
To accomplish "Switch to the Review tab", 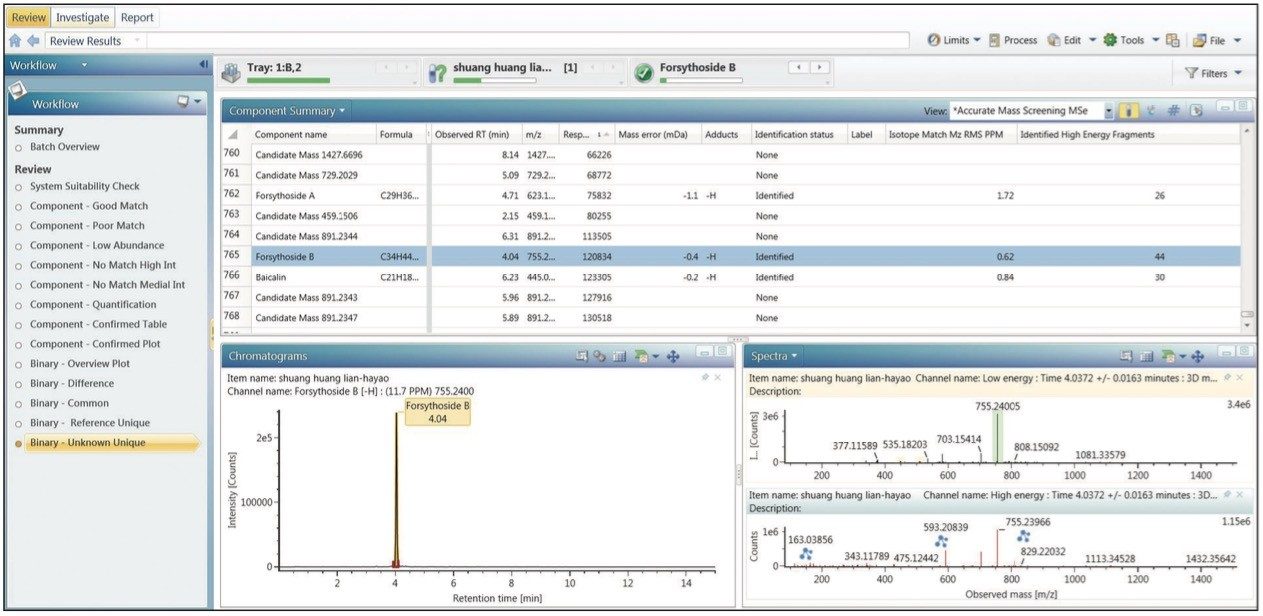I will 28,18.
